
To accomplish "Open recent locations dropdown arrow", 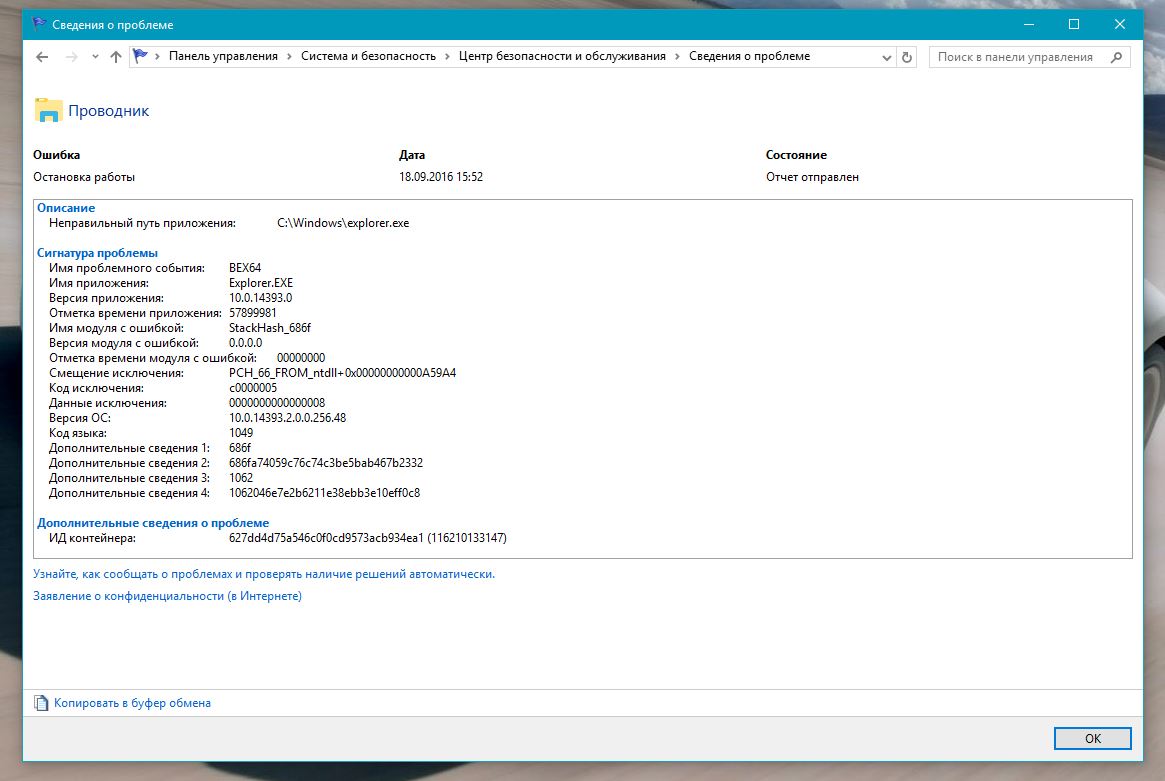I will pyautogui.click(x=95, y=57).
